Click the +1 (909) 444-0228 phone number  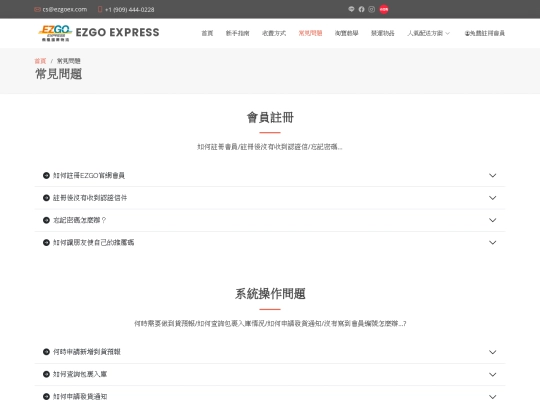point(129,10)
